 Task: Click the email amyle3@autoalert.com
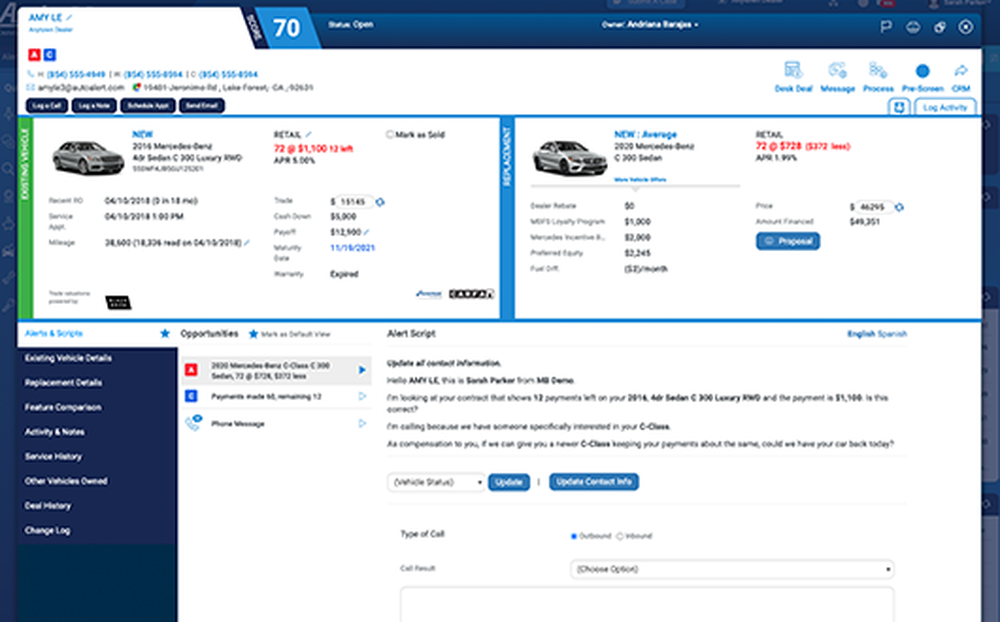(x=81, y=87)
